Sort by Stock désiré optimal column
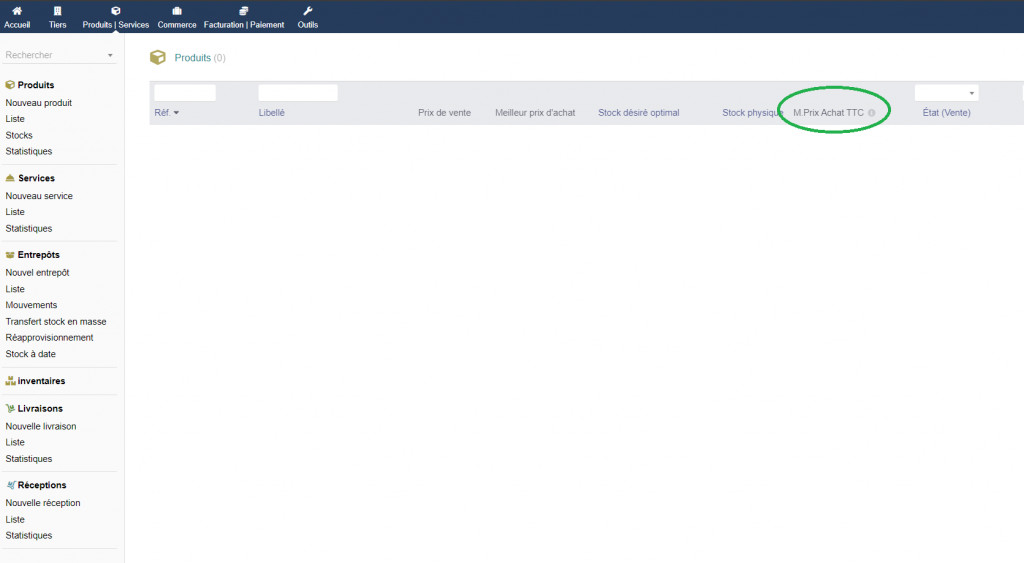This screenshot has height=563, width=1024. click(639, 113)
